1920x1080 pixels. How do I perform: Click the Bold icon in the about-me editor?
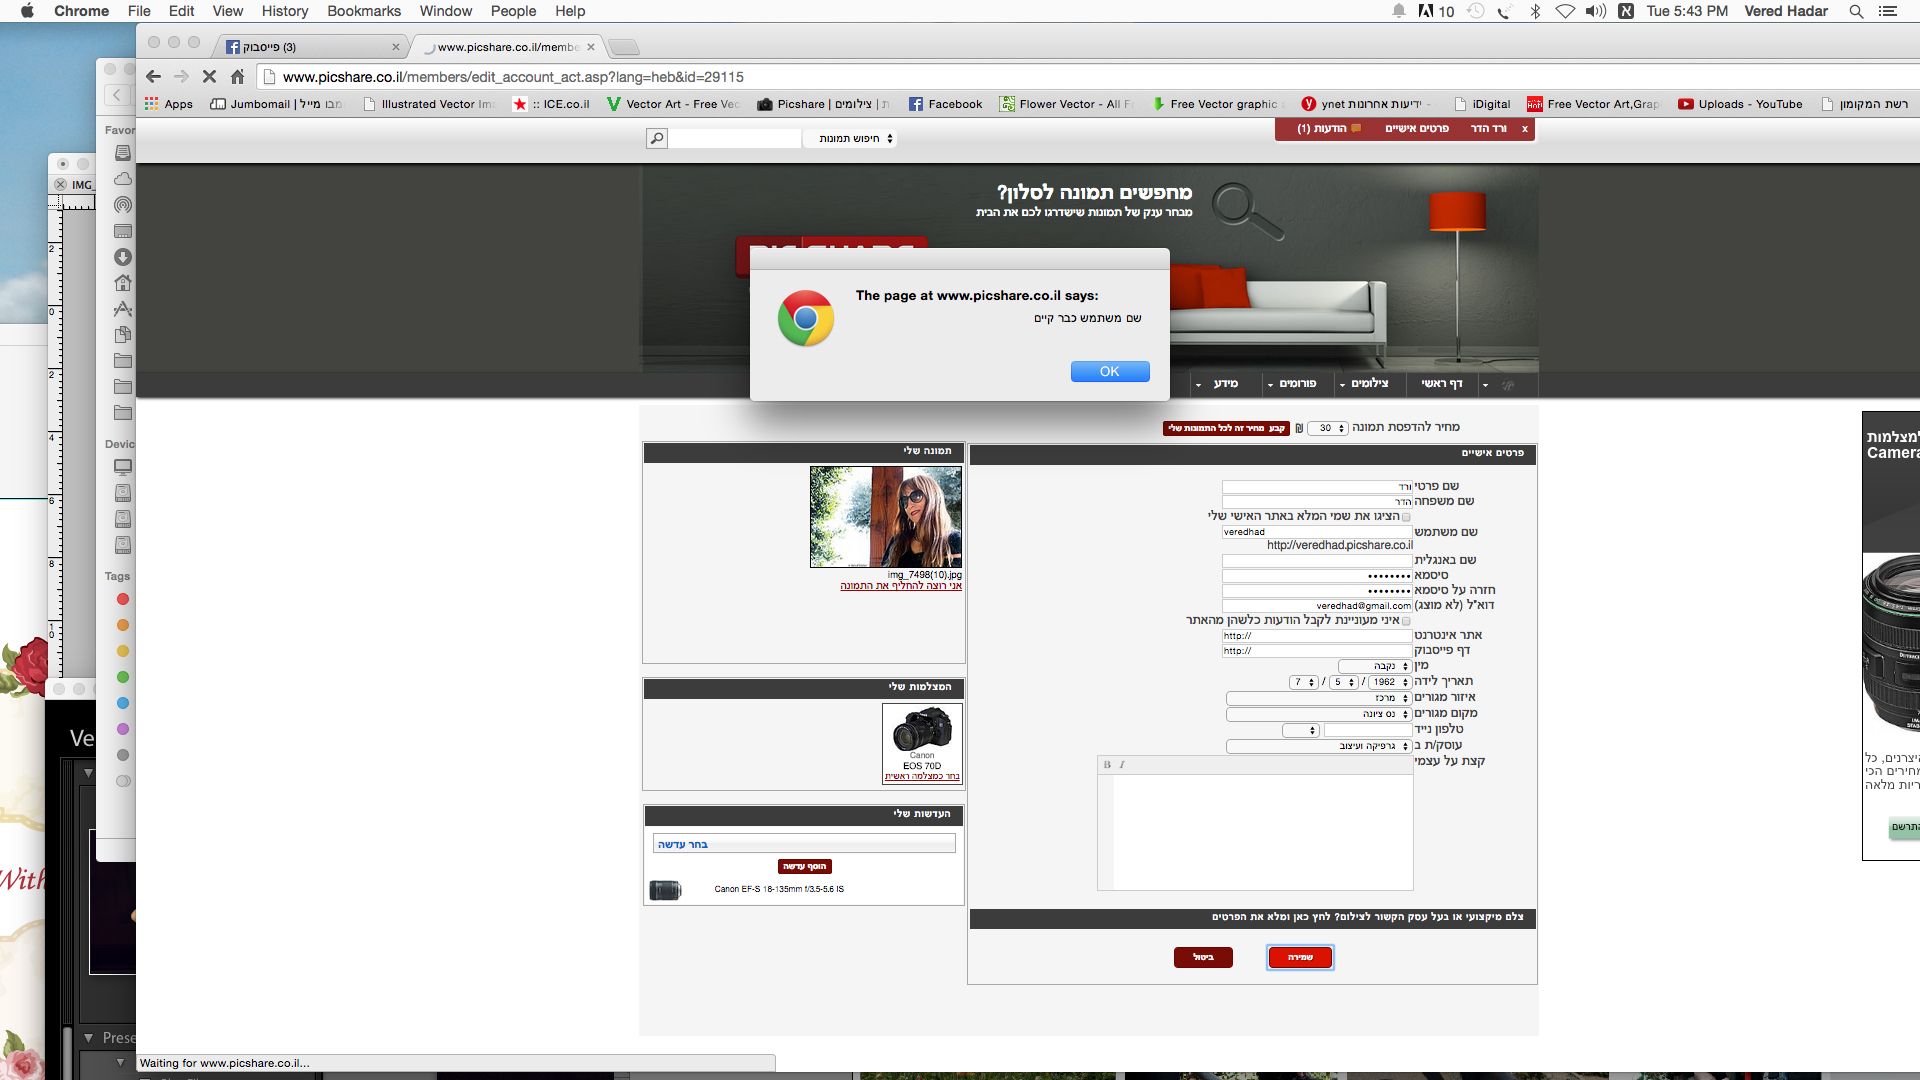(x=1107, y=764)
